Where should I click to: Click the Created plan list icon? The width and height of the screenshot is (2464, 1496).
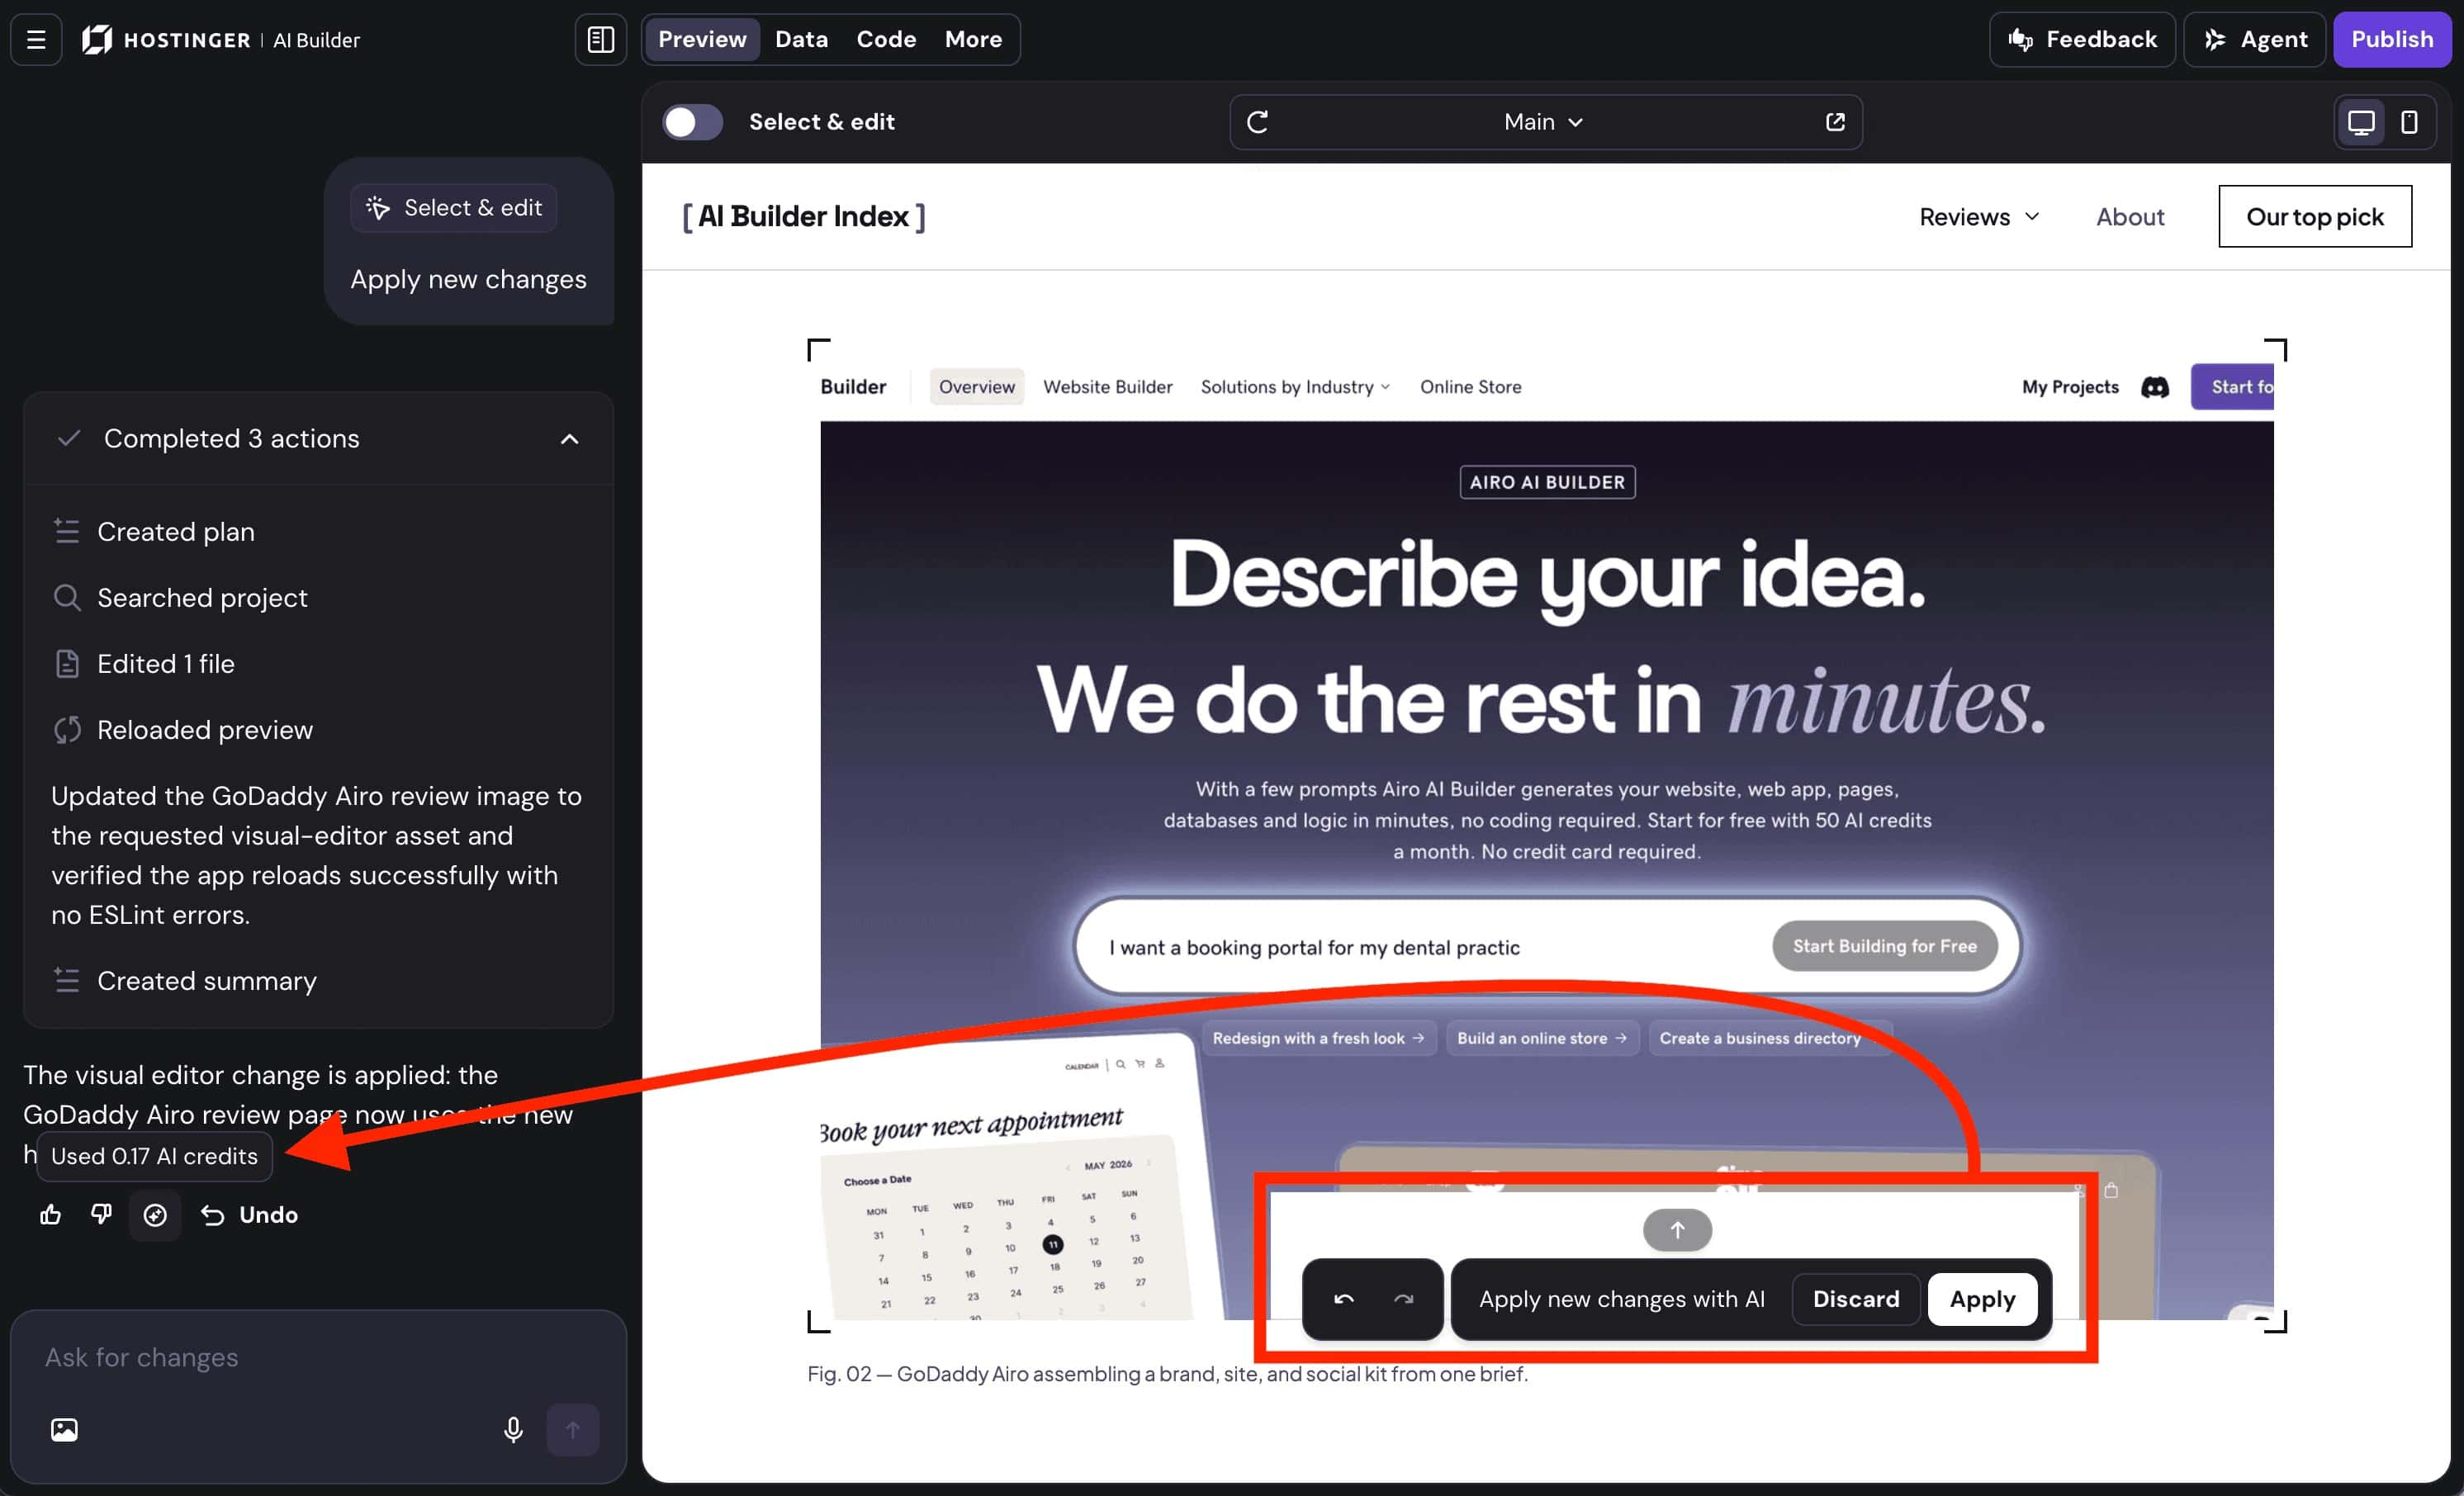67,531
